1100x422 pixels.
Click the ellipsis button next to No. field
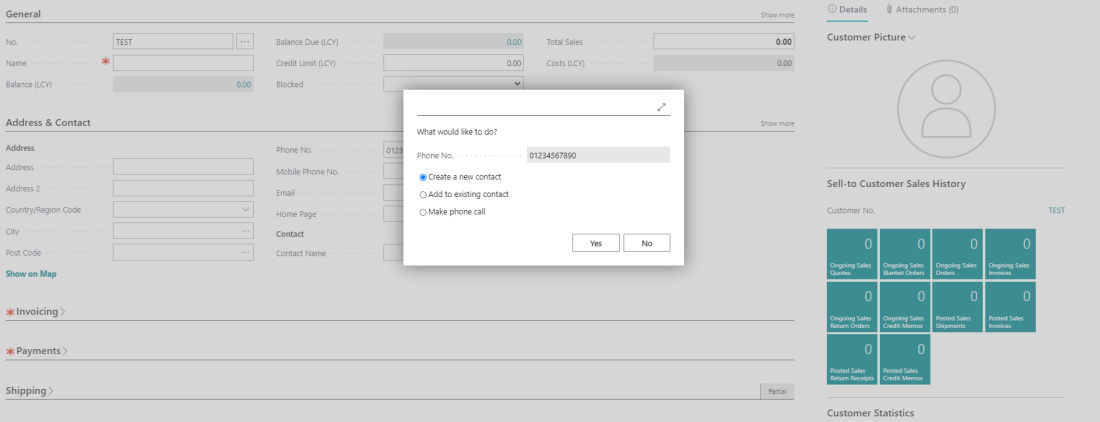click(245, 42)
